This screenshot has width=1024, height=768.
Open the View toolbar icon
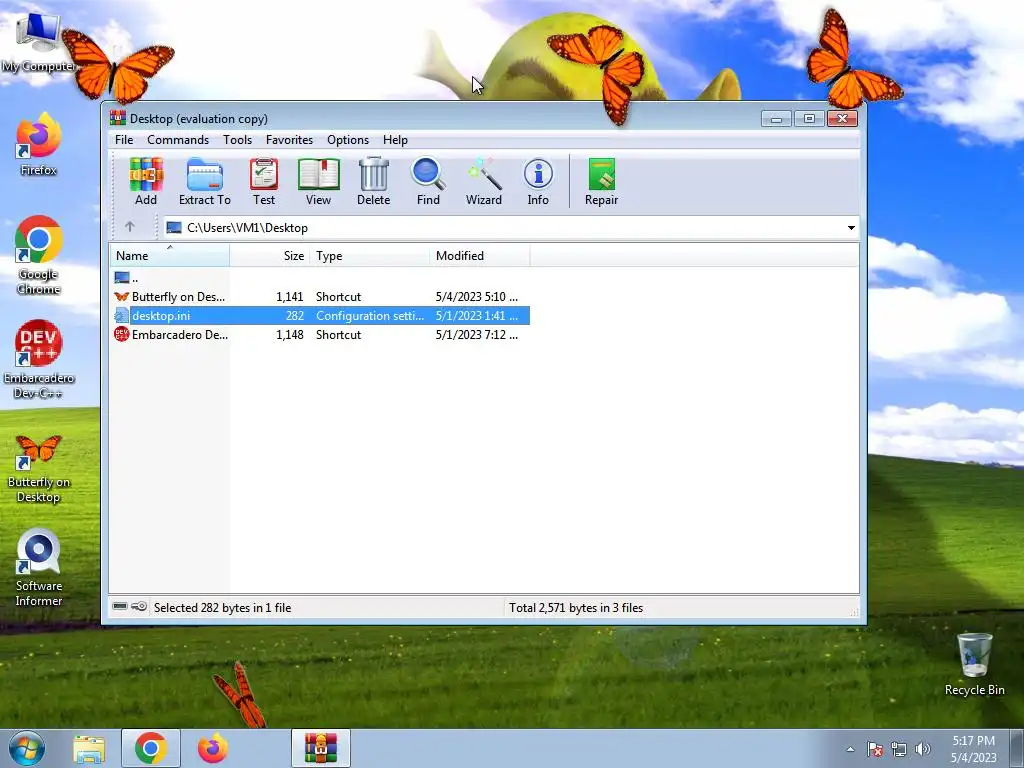tap(319, 182)
